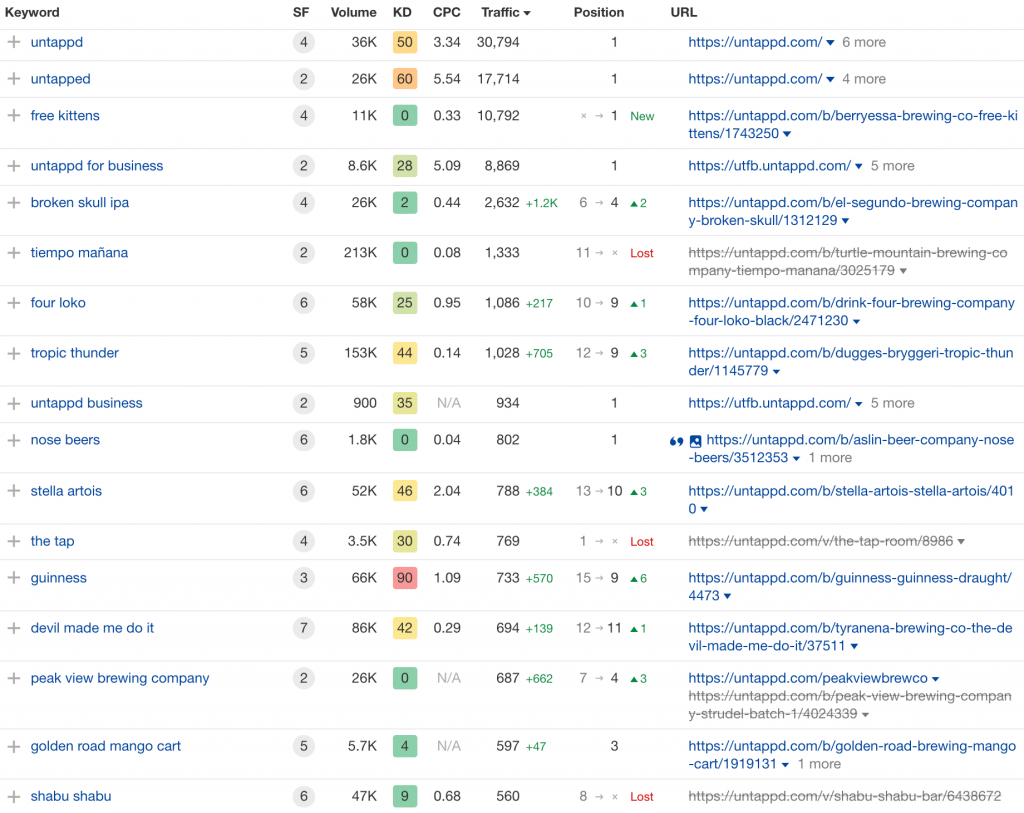The width and height of the screenshot is (1024, 813).
Task: Click KD score 60 badge for untapped
Action: [405, 79]
